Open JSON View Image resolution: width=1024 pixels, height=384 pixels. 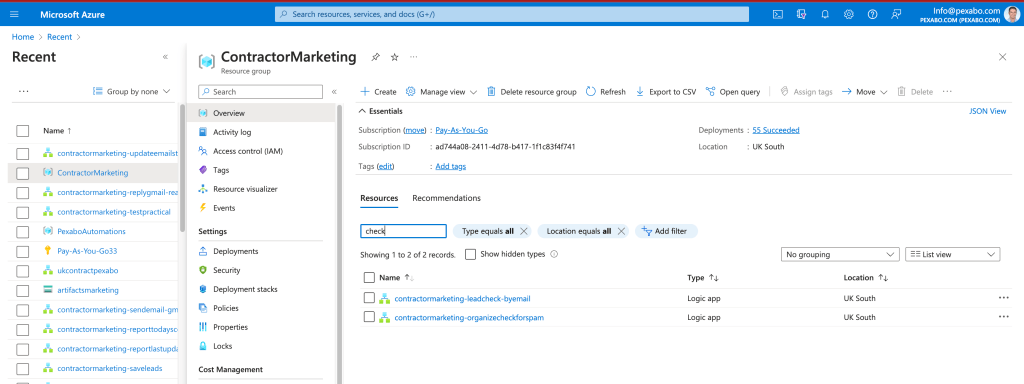tap(987, 112)
